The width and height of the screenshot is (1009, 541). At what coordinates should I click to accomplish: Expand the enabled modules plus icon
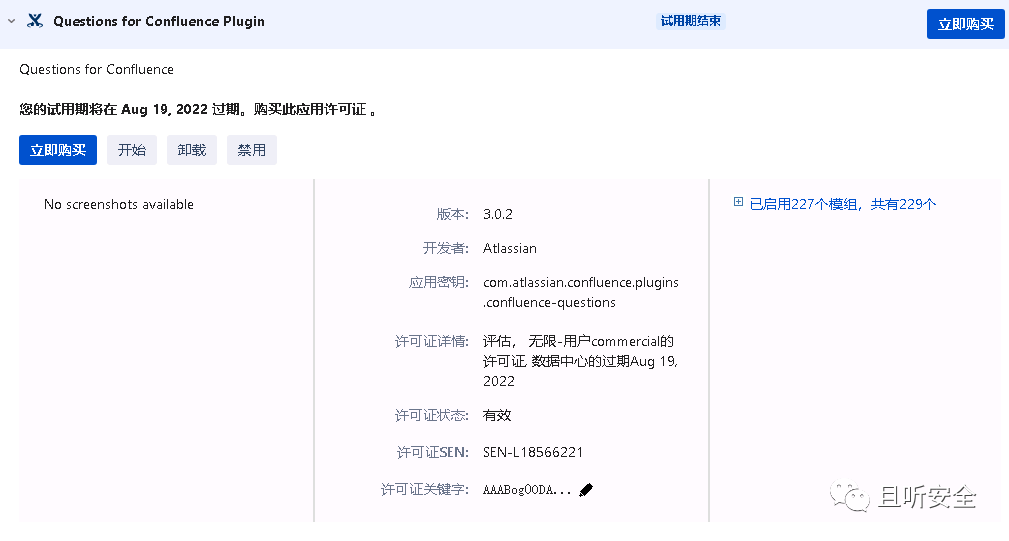point(738,202)
